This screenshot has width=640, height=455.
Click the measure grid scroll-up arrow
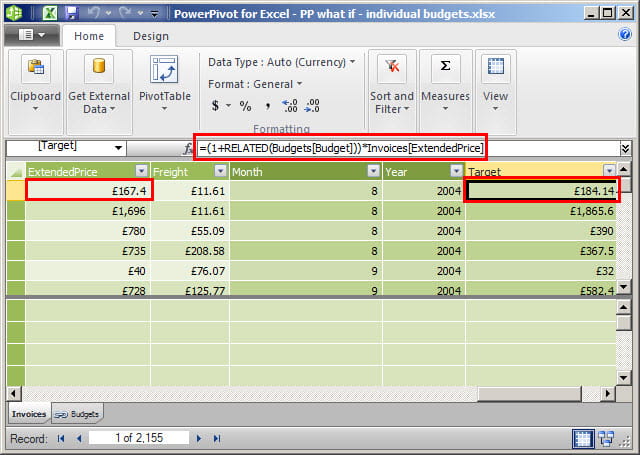point(623,306)
